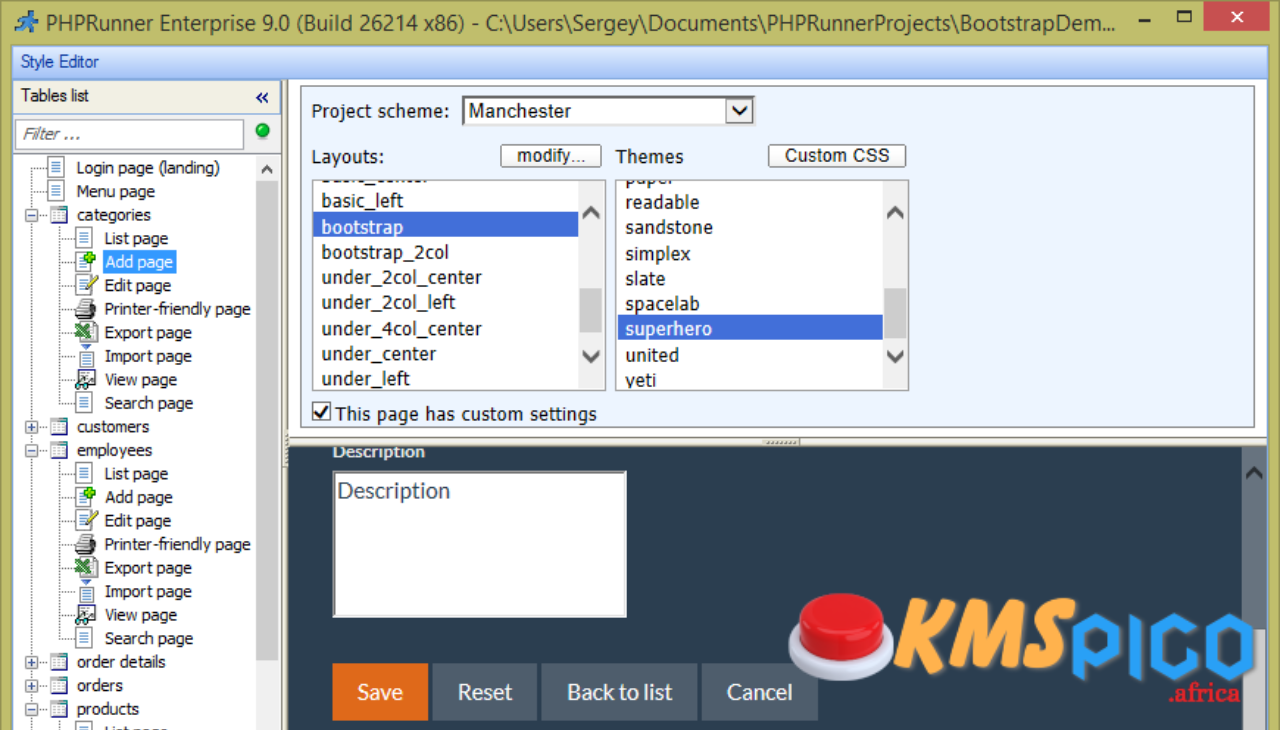This screenshot has height=730, width=1280.
Task: Click the Layouts modify... button
Action: pyautogui.click(x=551, y=155)
